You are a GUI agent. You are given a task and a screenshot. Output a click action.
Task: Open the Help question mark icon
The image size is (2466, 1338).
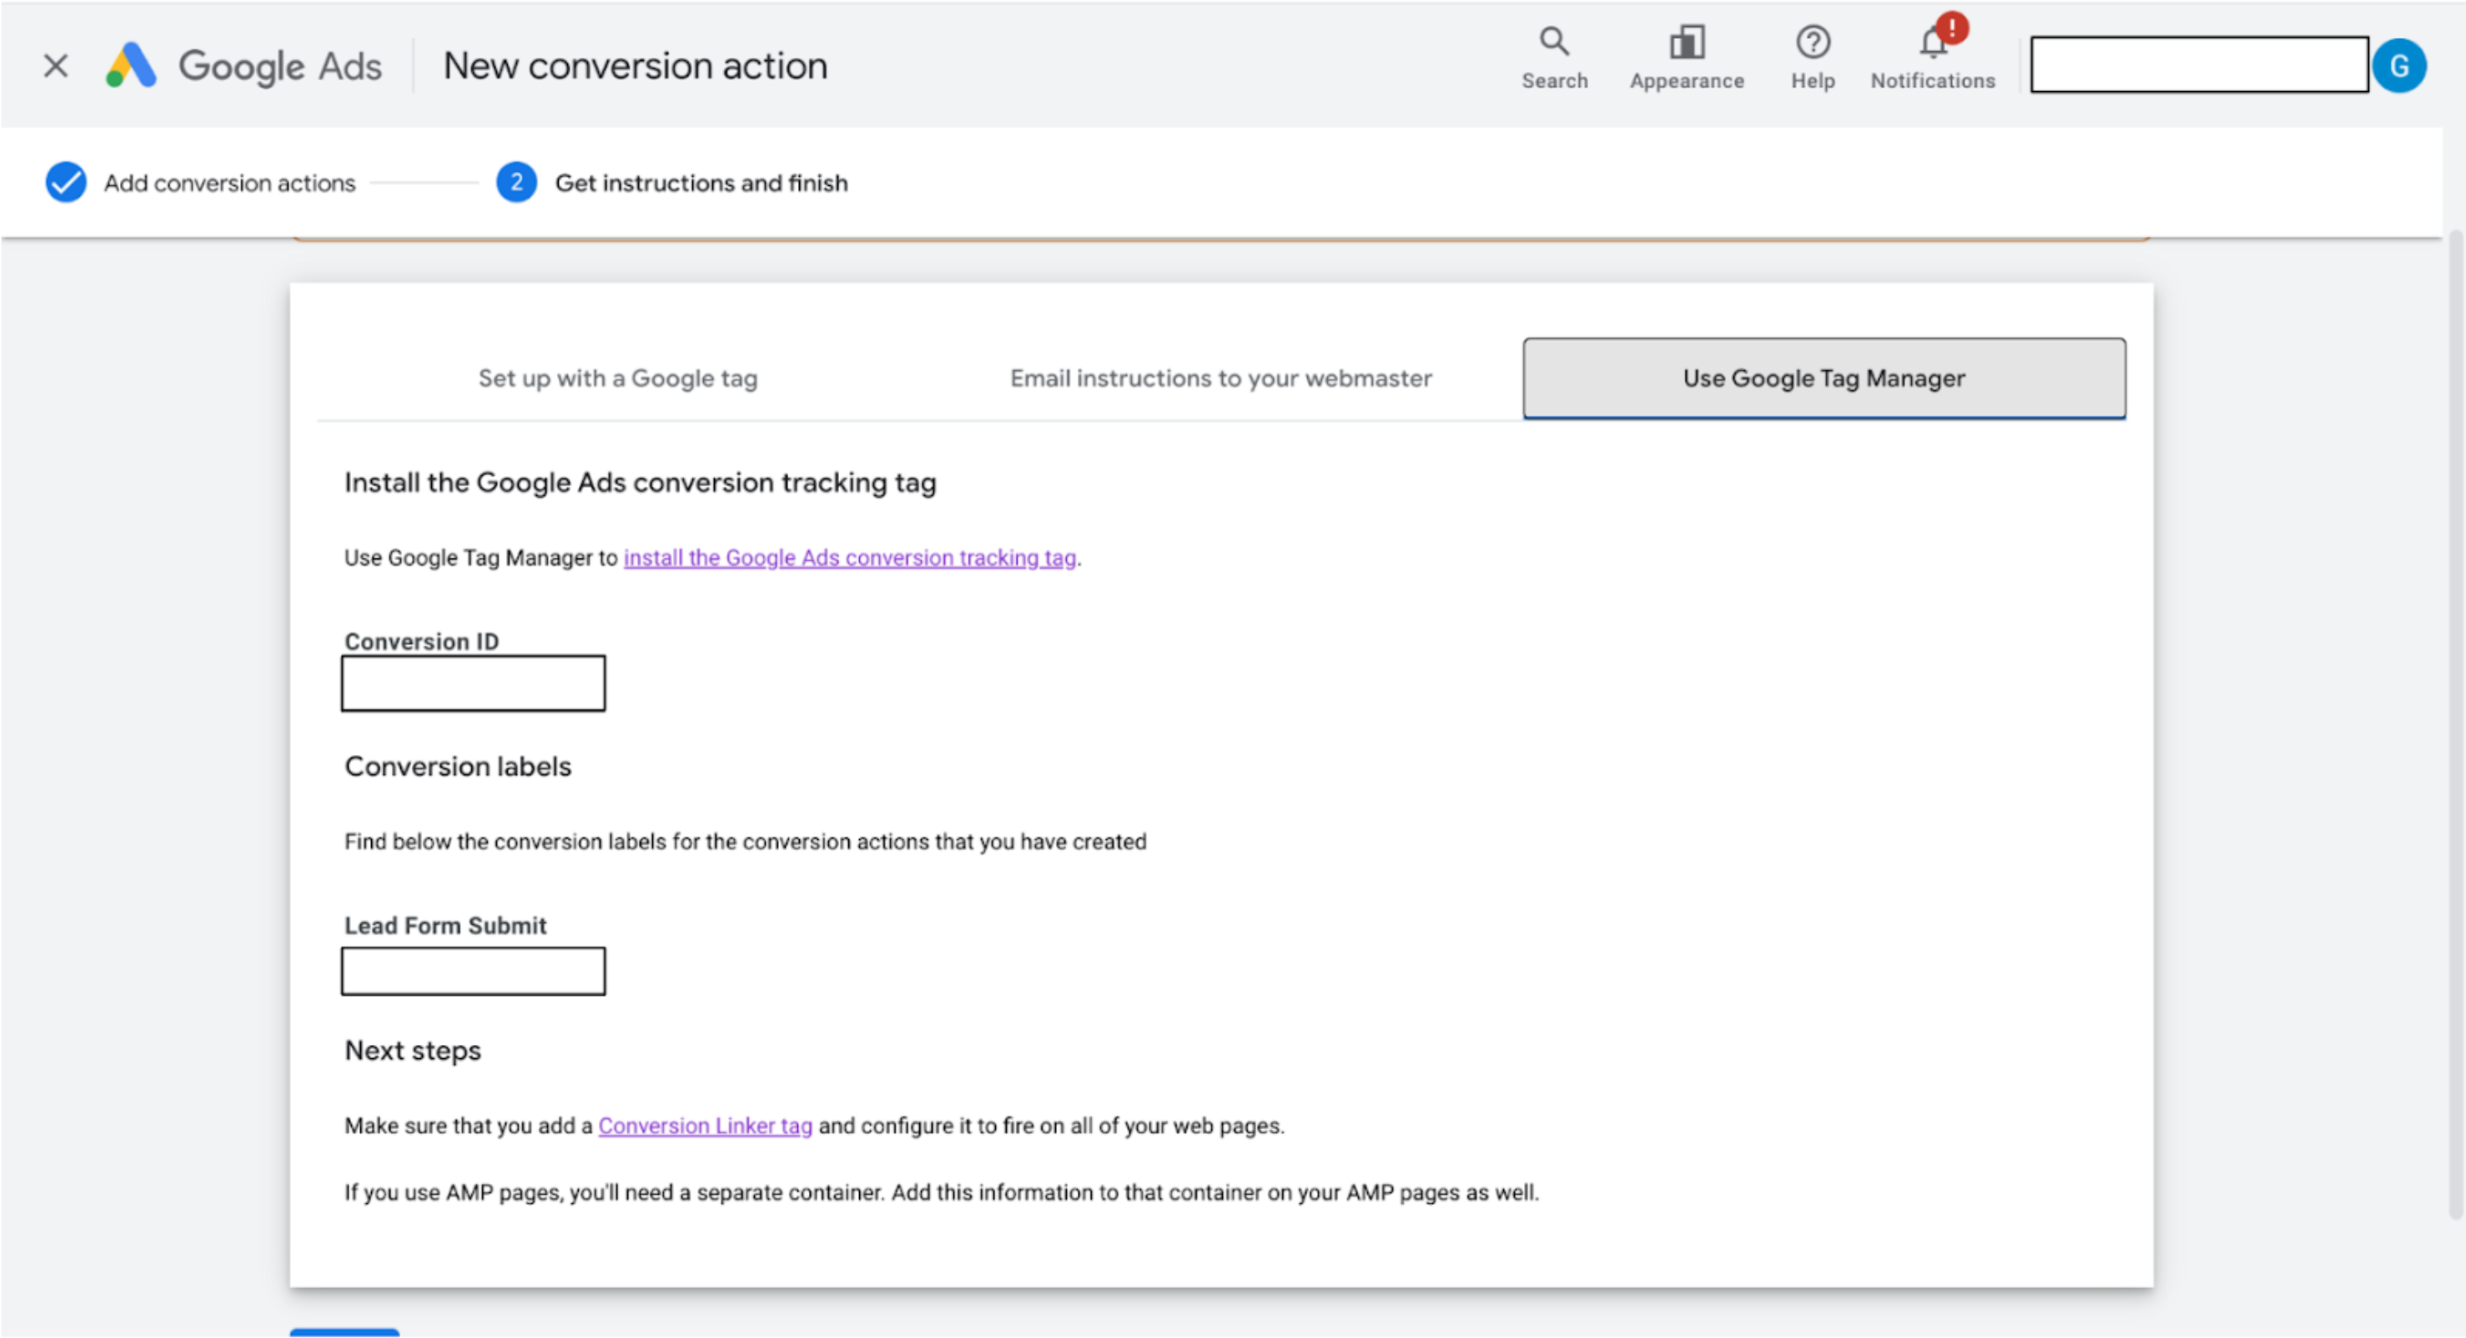point(1812,42)
